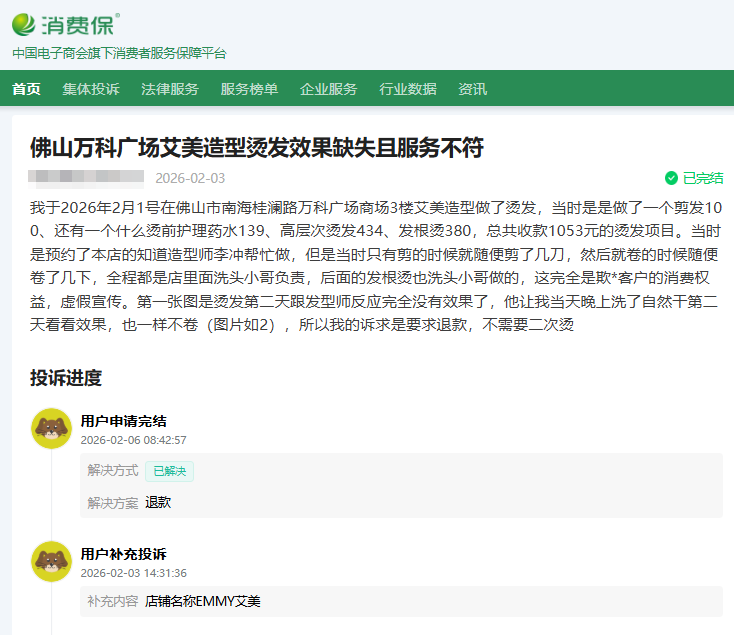The width and height of the screenshot is (734, 635).
Task: Open the 资讯 navigation item
Action: pos(472,89)
